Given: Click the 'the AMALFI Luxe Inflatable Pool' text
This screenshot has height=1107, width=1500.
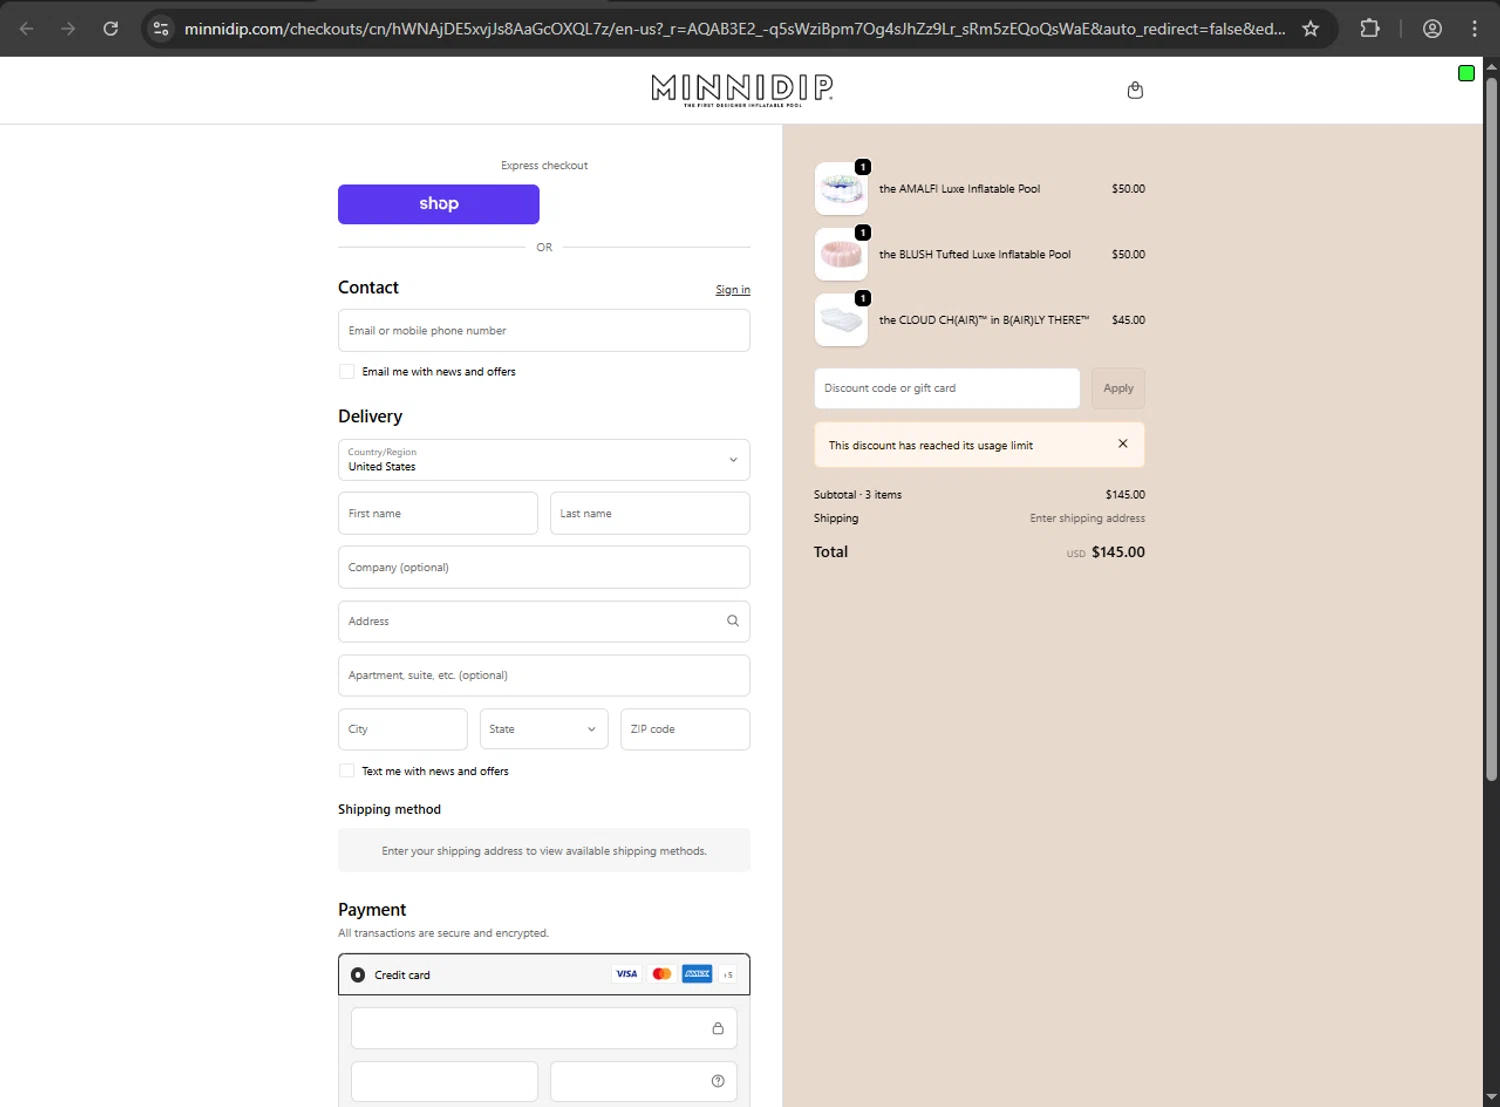Looking at the screenshot, I should coord(959,189).
